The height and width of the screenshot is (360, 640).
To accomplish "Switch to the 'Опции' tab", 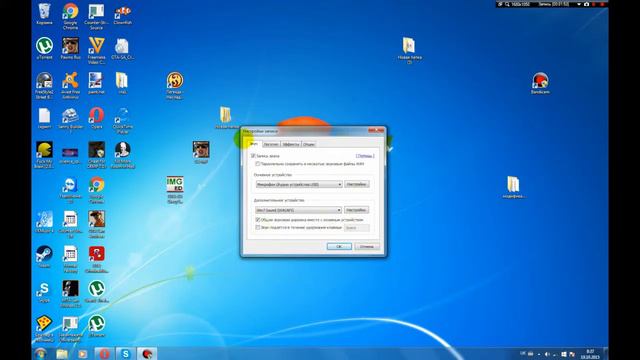I will (x=309, y=144).
